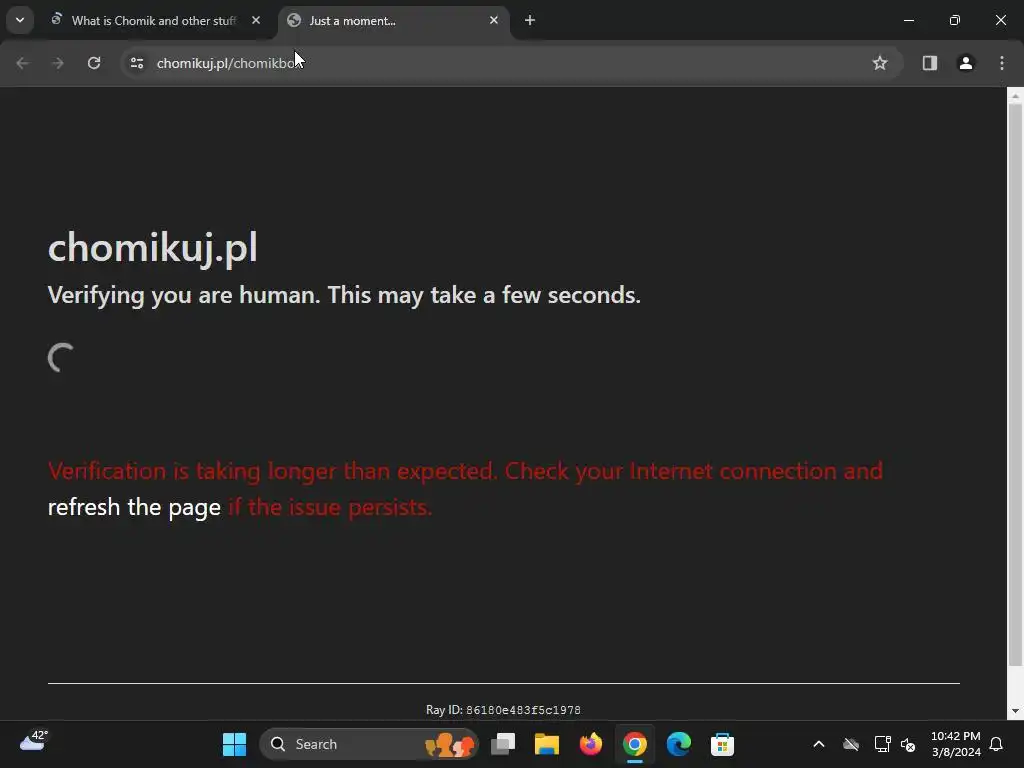
Task: Bookmark this page with the star icon
Action: click(880, 63)
